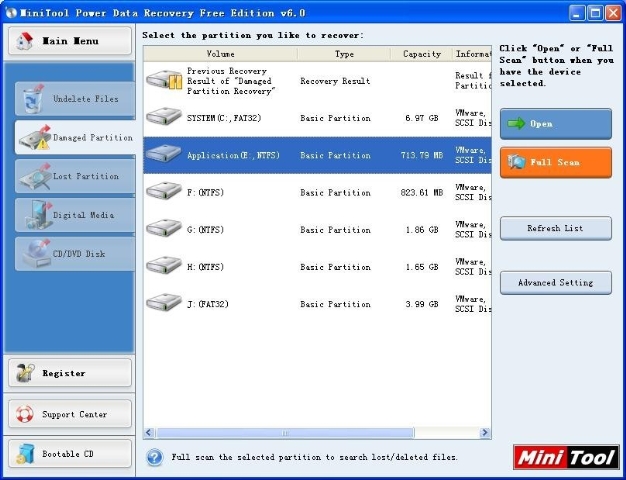626x480 pixels.
Task: Select the SYSTEM (C:, FAT32) partition
Action: point(230,118)
